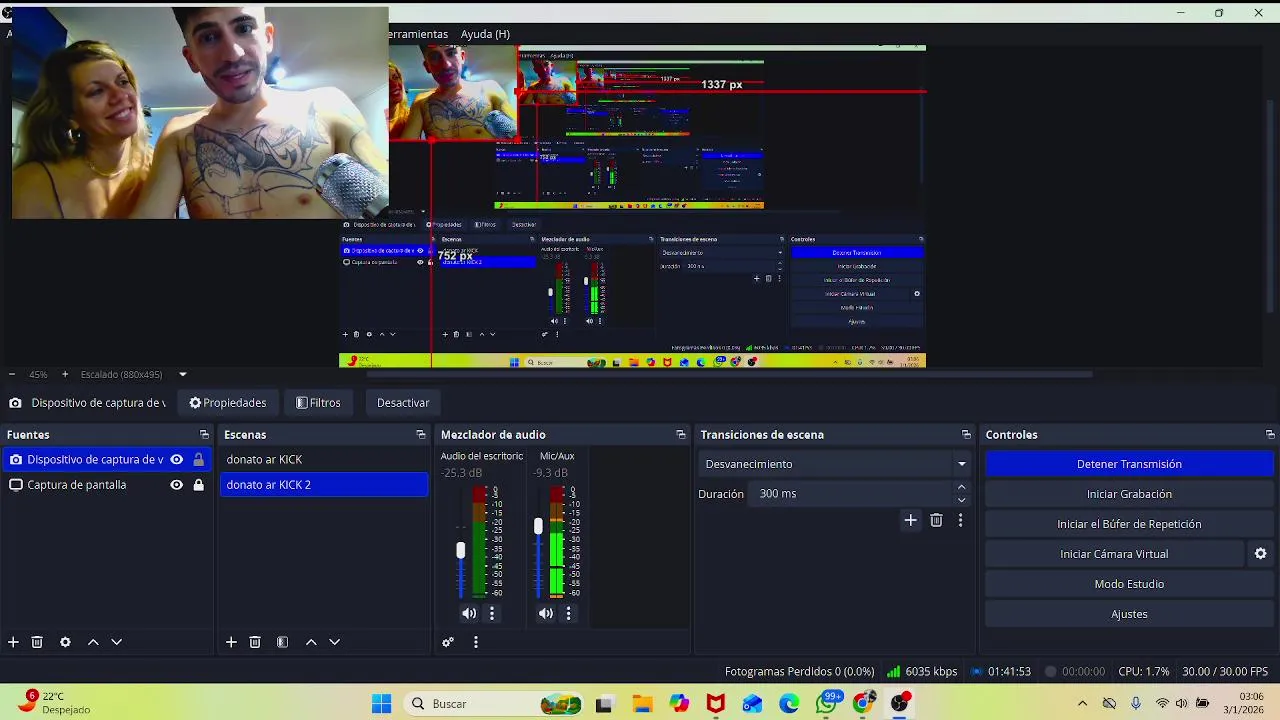Move selected source down in Fuentes
This screenshot has height=720, width=1280.
(116, 642)
